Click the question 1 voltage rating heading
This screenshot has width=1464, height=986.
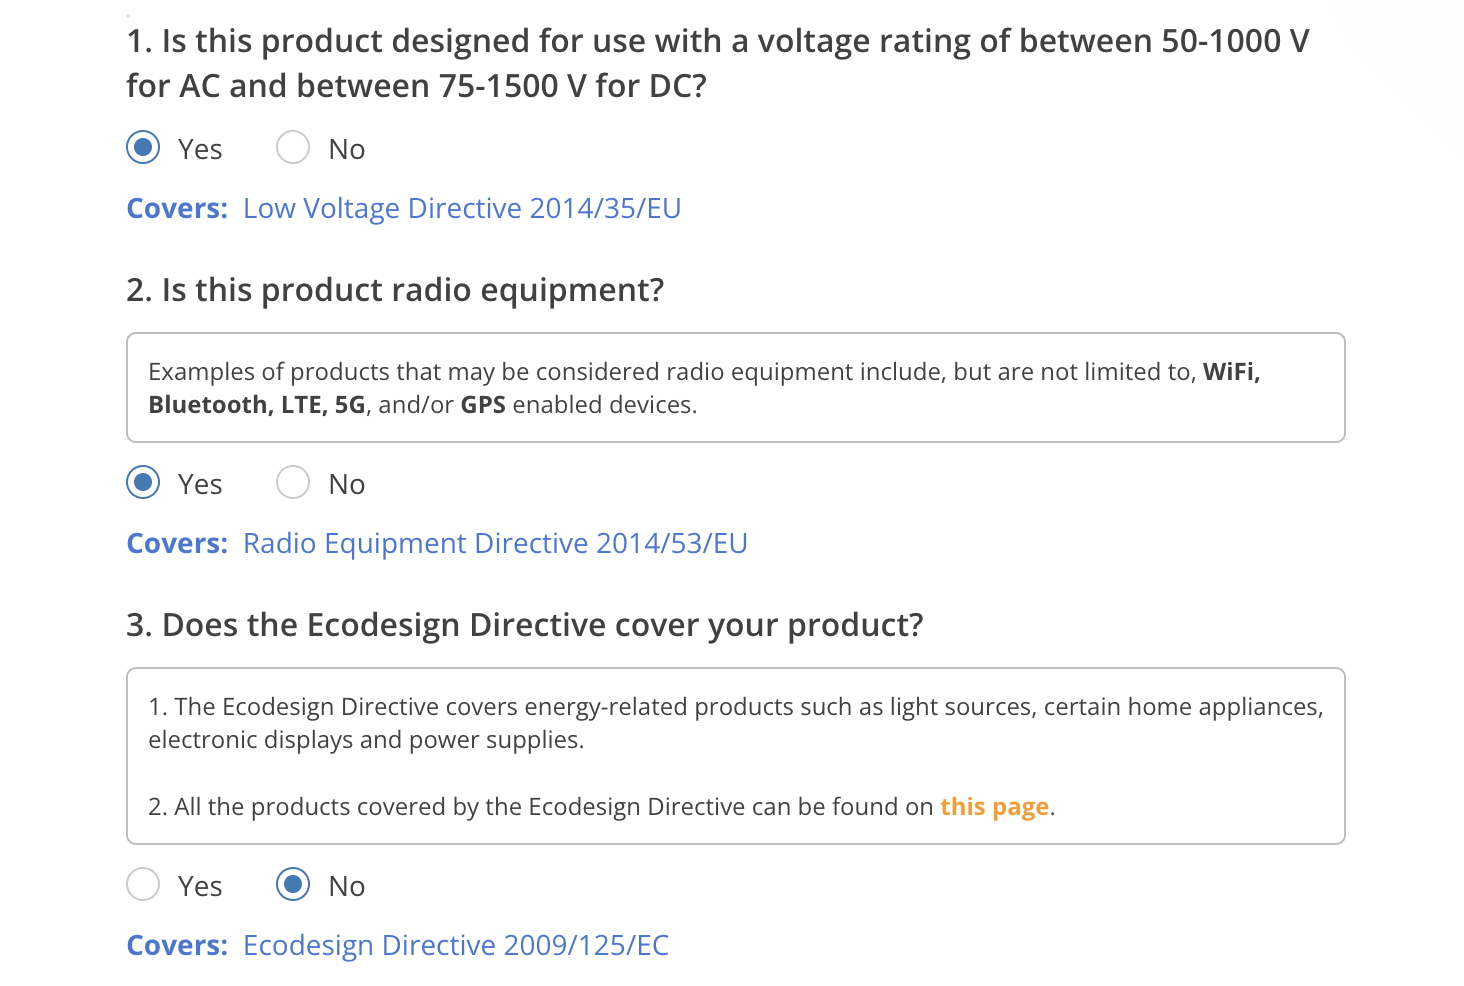[717, 63]
